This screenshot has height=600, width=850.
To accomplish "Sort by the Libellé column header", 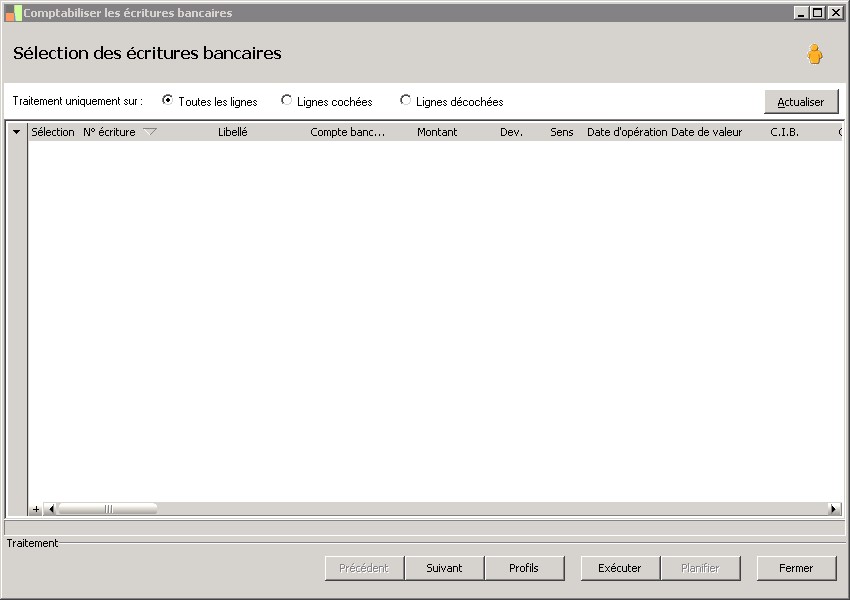I will point(233,132).
